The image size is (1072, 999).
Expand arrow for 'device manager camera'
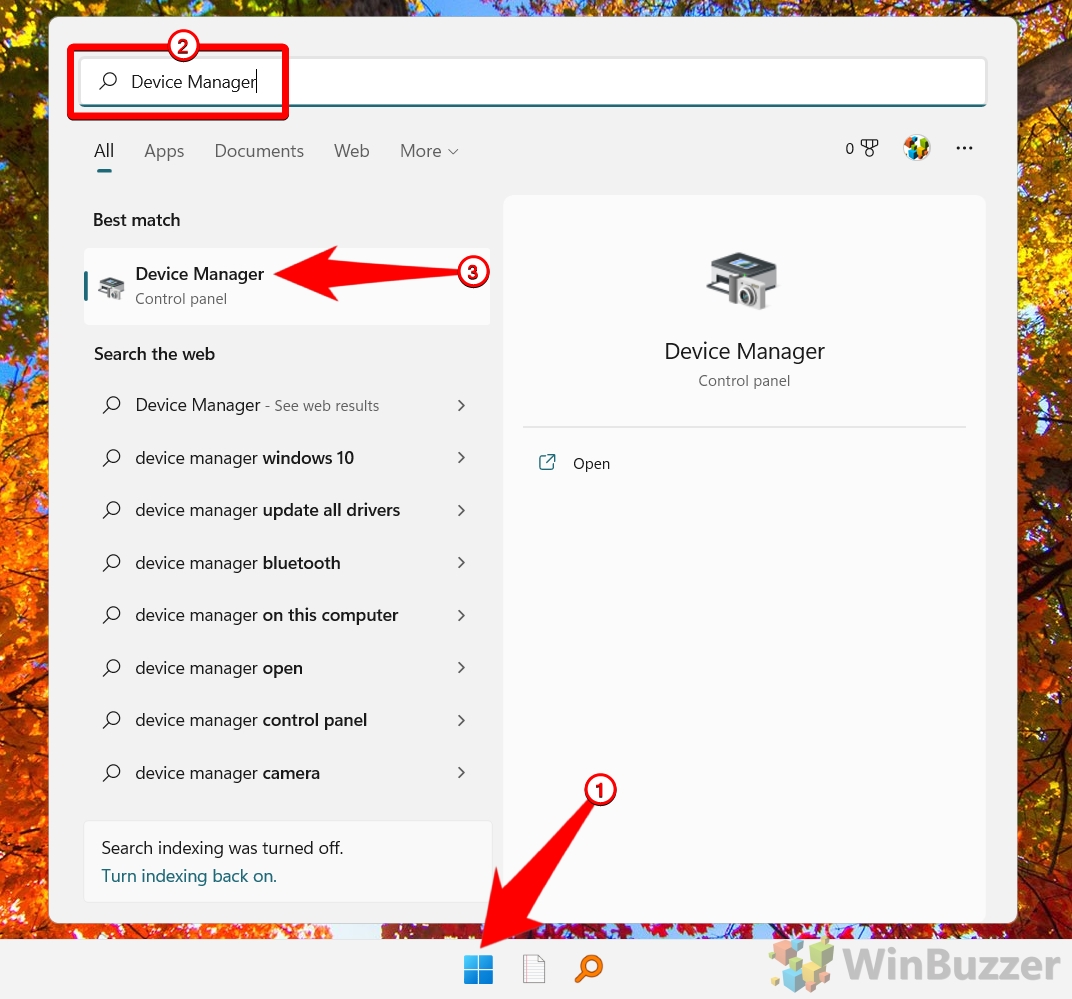[x=461, y=773]
